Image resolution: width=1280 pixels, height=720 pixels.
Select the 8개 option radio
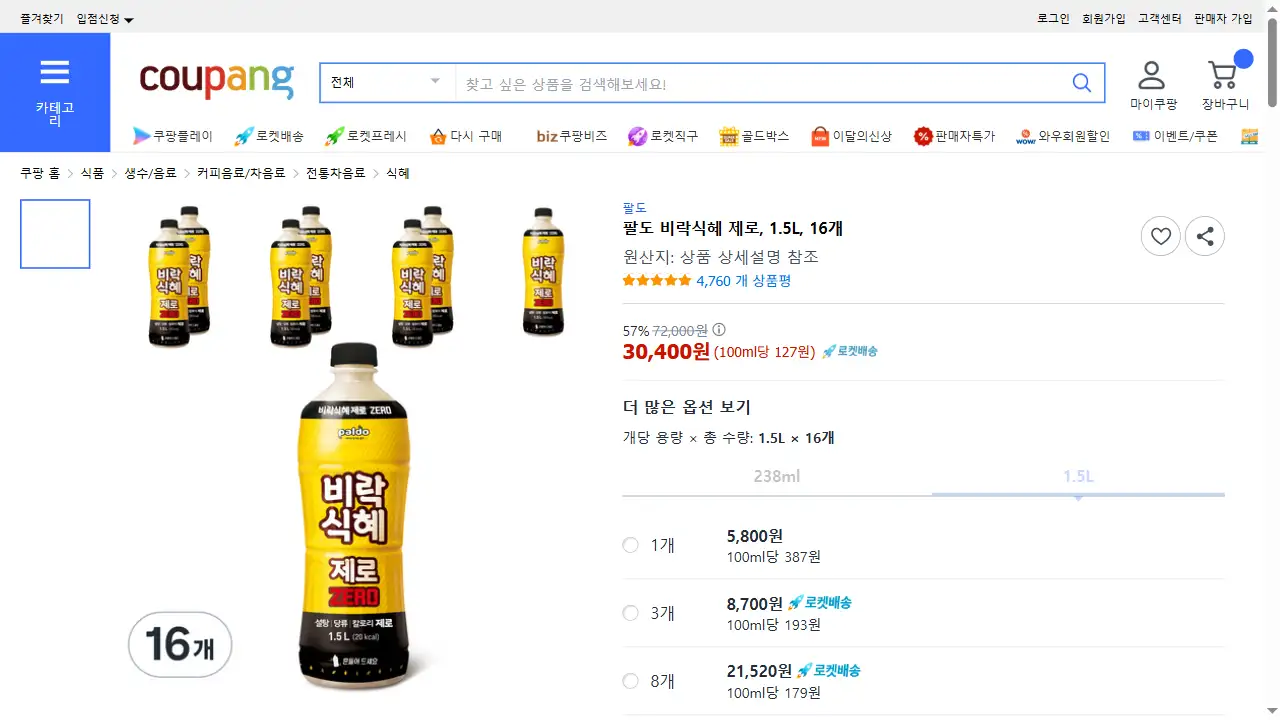630,681
